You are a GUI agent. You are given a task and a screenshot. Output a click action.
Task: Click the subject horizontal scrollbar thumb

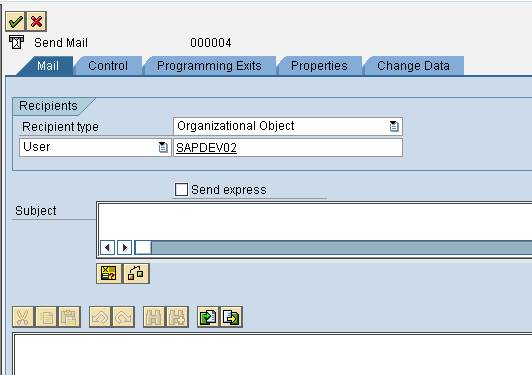[x=143, y=247]
